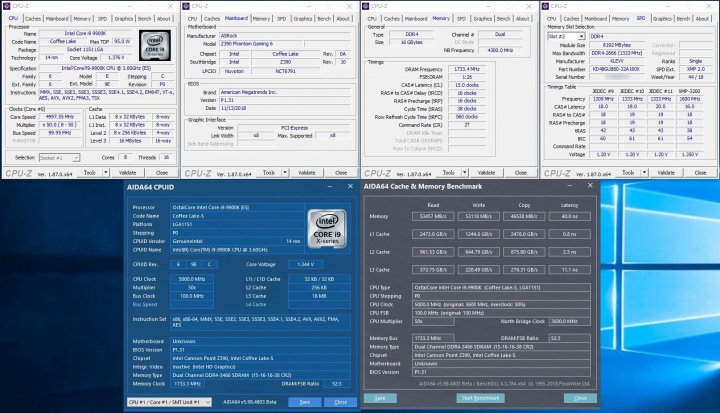Image resolution: width=720 pixels, height=413 pixels.
Task: Click the Intel Core i9 logo in the CPU-Z CPU window
Action: [155, 45]
